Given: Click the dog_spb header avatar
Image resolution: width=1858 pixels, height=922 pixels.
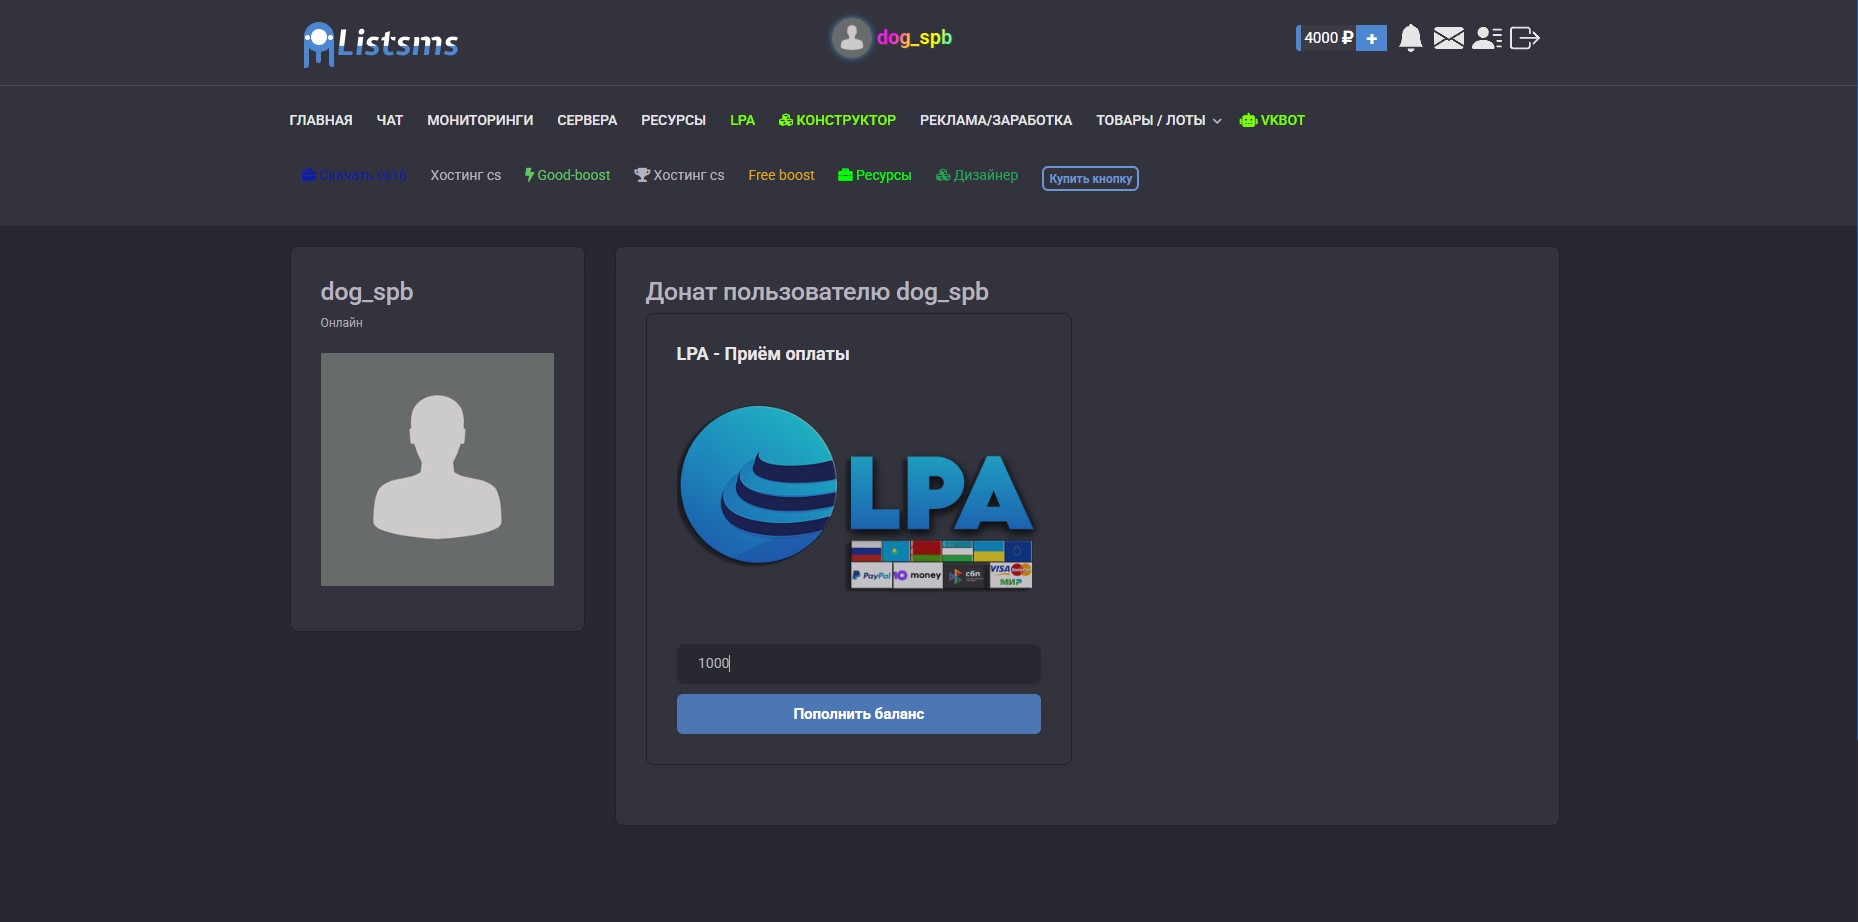Looking at the screenshot, I should [x=852, y=38].
